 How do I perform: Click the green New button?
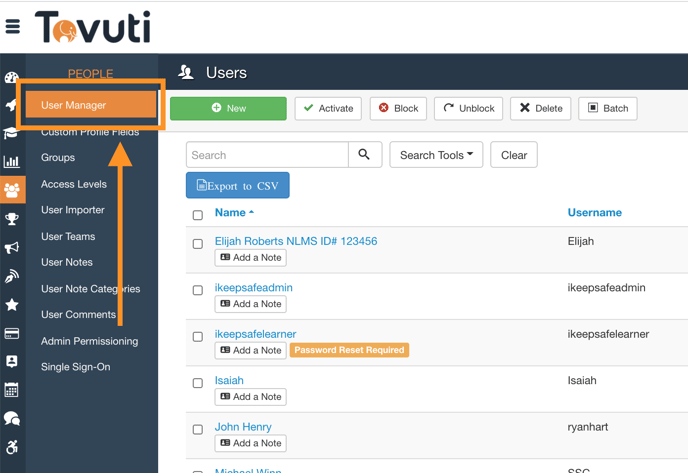pyautogui.click(x=228, y=108)
